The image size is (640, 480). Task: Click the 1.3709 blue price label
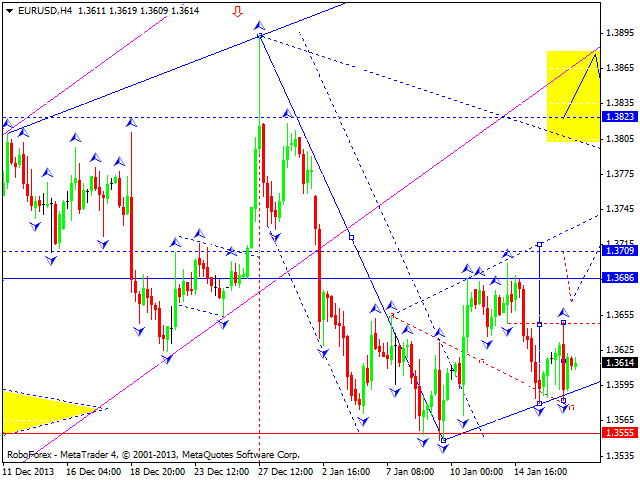[x=620, y=250]
